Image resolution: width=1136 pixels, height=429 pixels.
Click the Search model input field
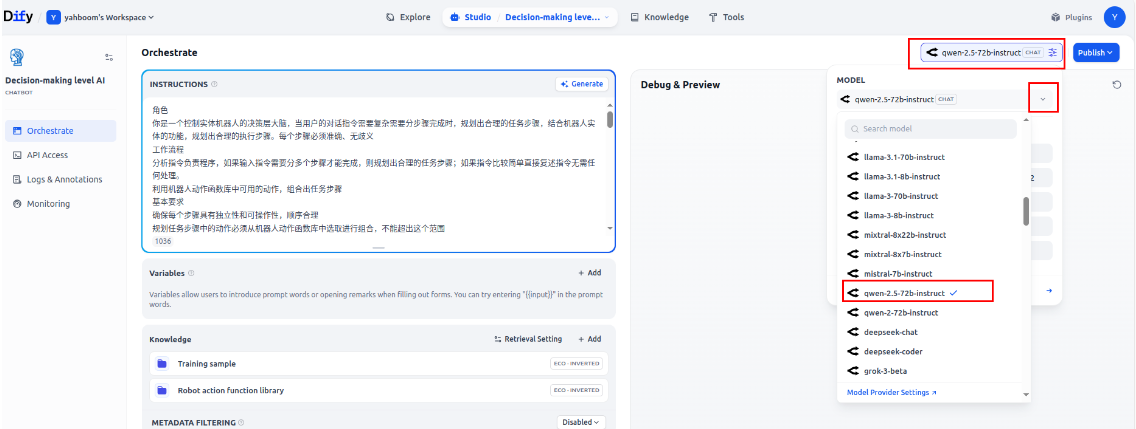(x=931, y=129)
